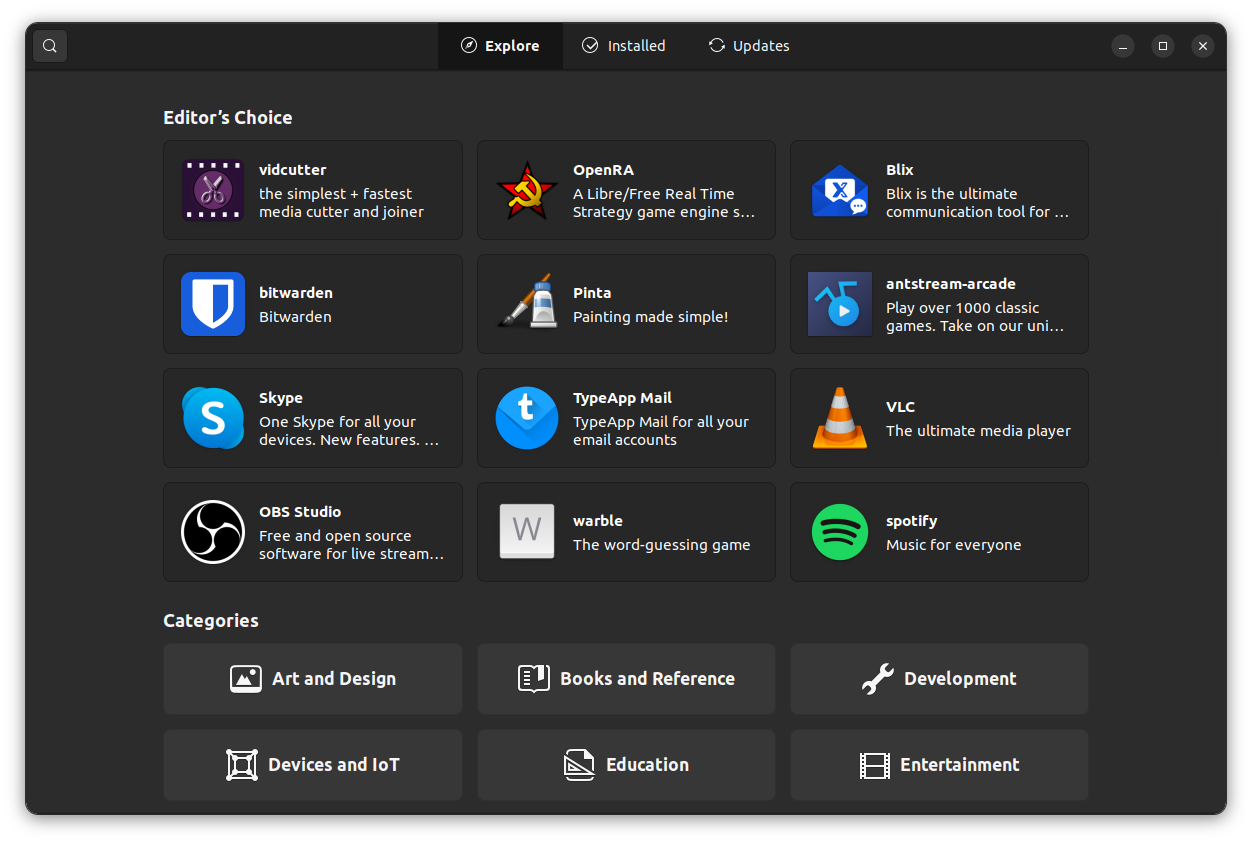Click the Pinta paintbrush icon

point(527,304)
